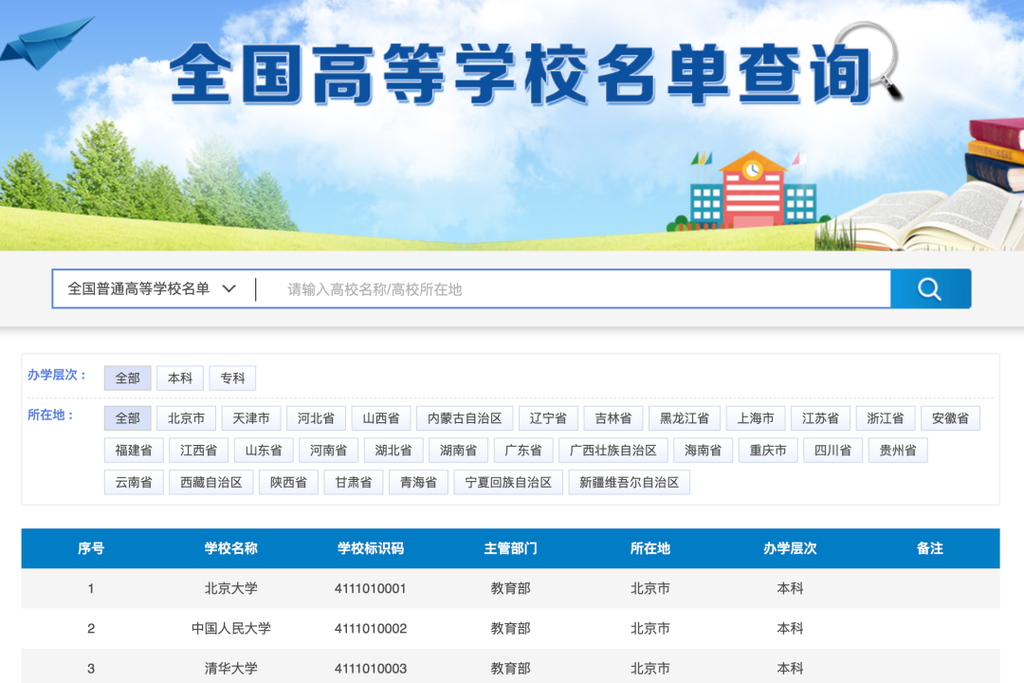Click 本科 in the 清华大学 row
Viewport: 1024px width, 683px height.
(x=790, y=668)
